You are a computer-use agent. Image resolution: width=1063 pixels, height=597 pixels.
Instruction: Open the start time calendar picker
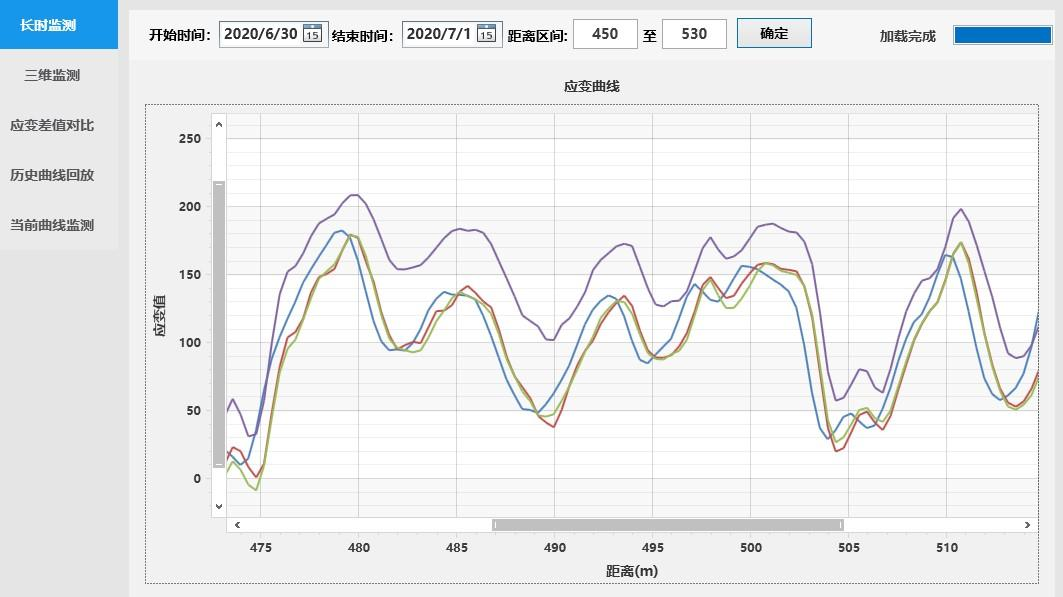pos(313,34)
